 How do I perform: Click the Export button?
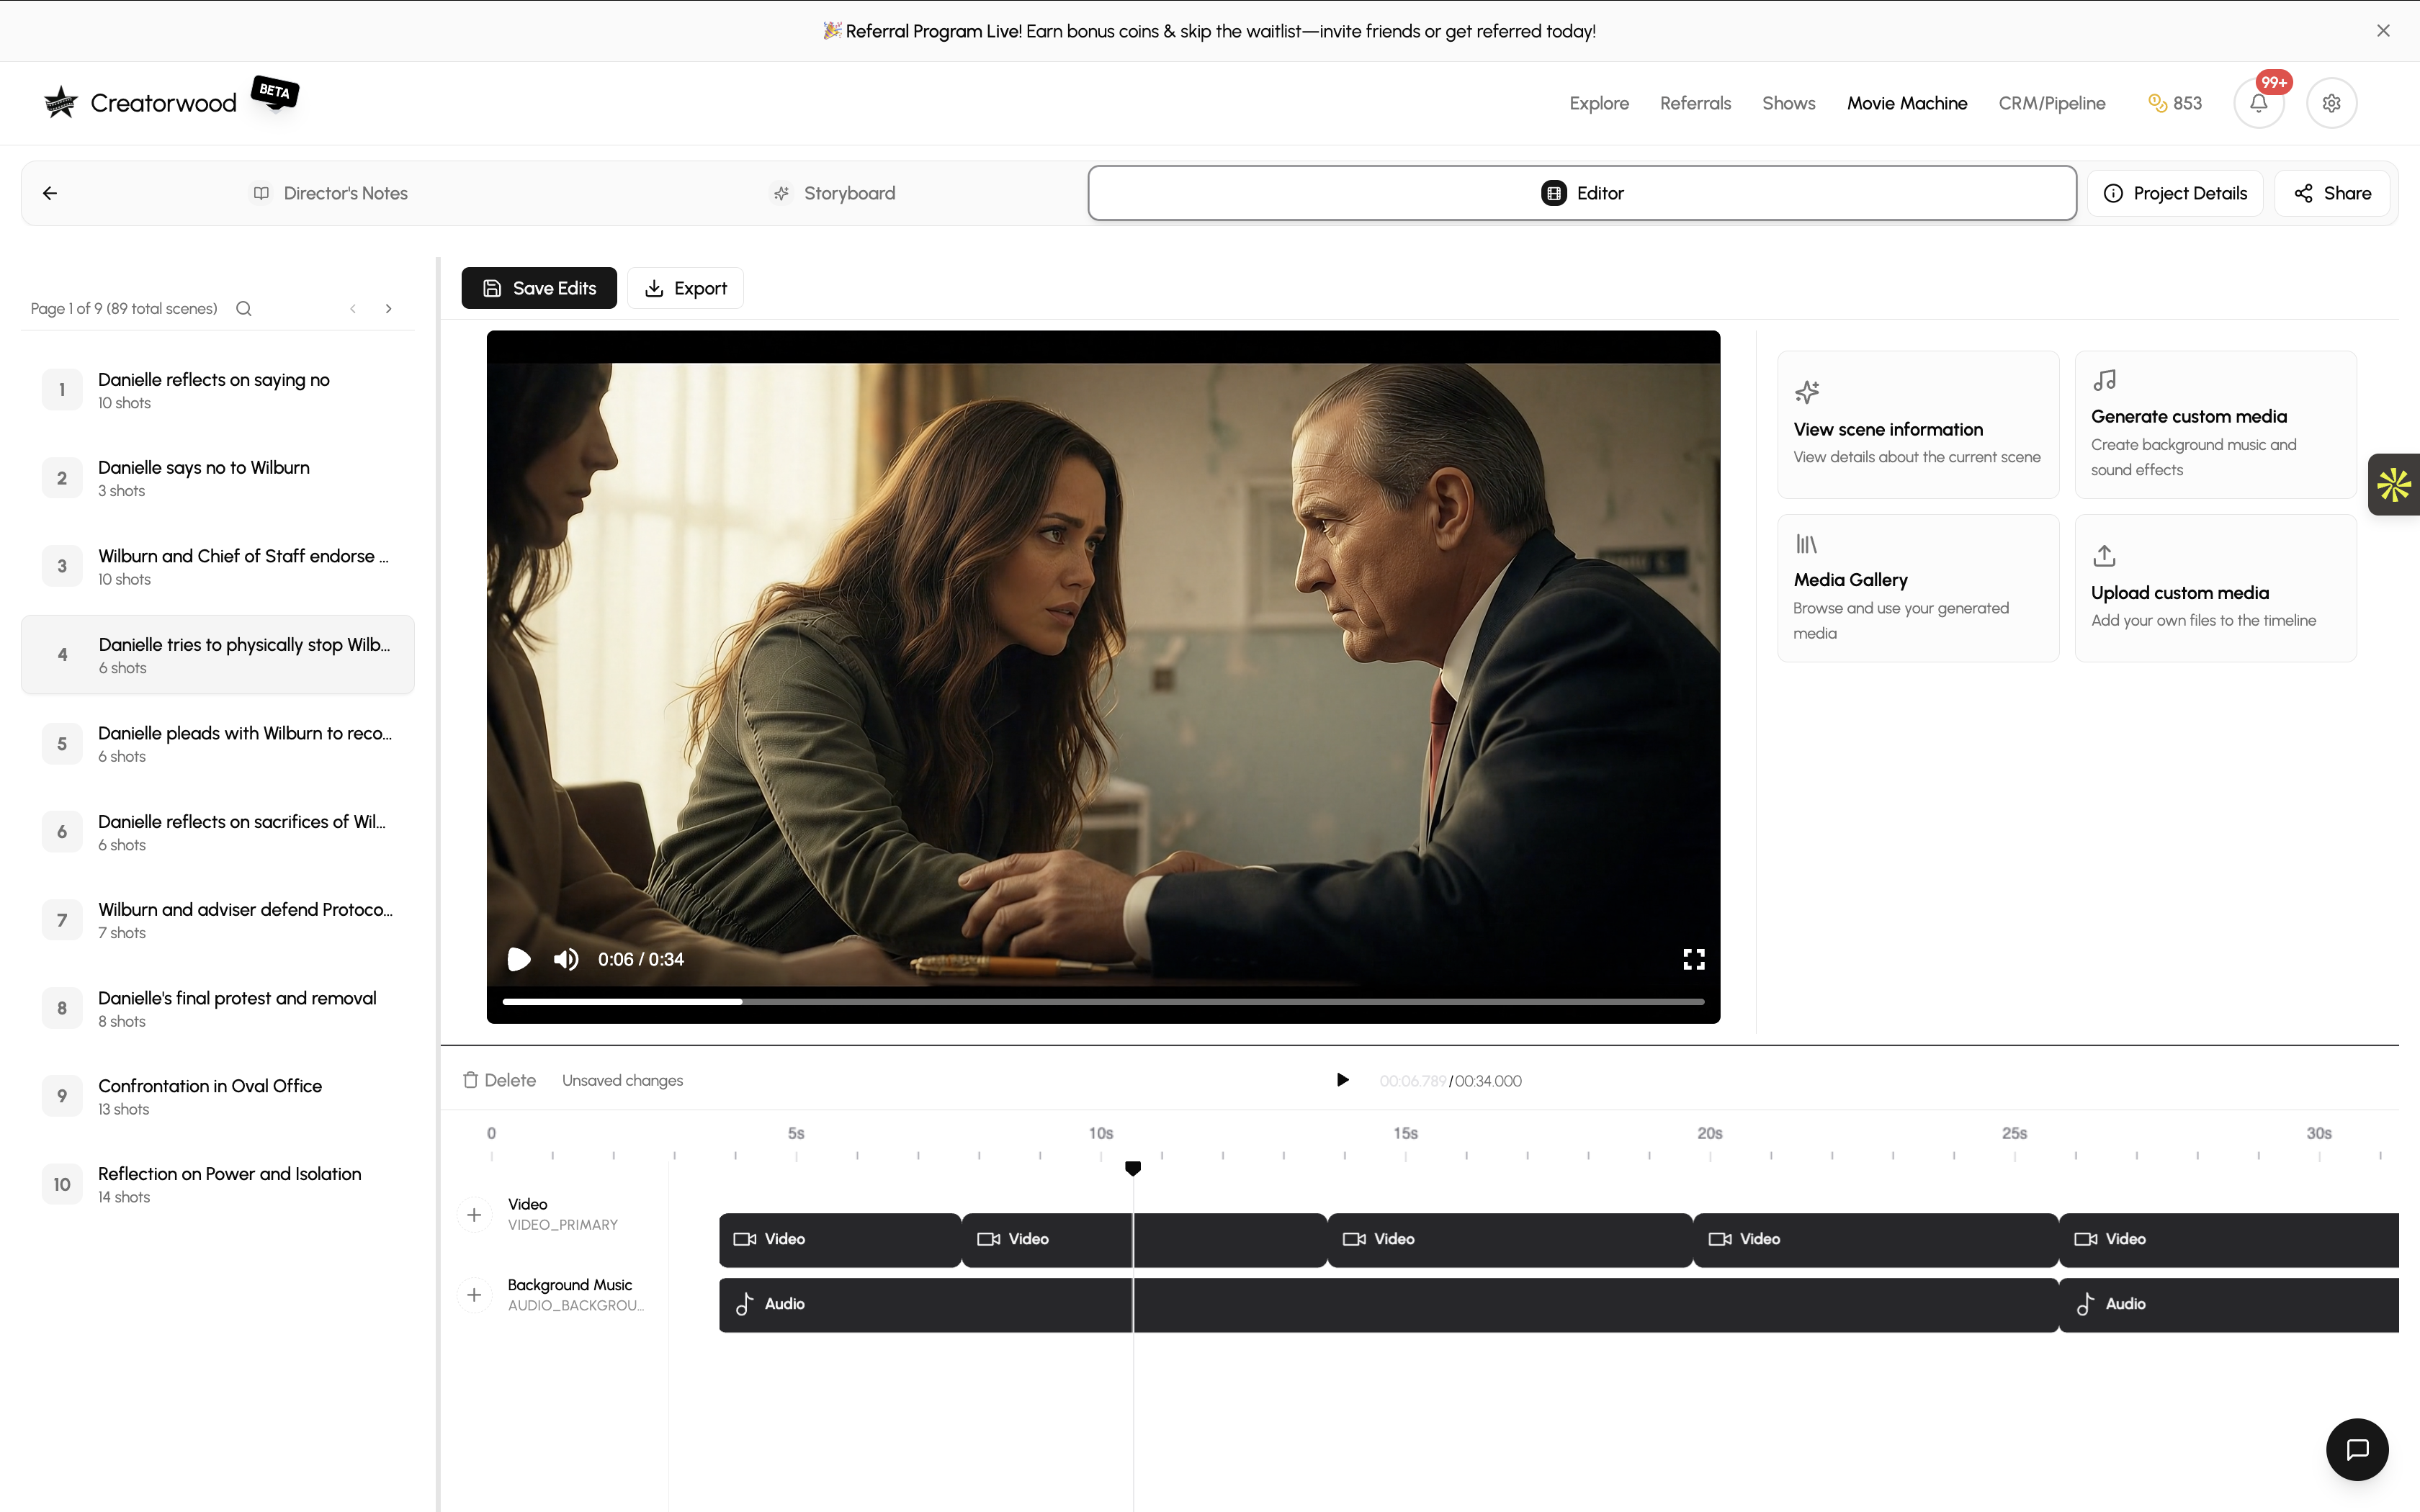[x=685, y=288]
